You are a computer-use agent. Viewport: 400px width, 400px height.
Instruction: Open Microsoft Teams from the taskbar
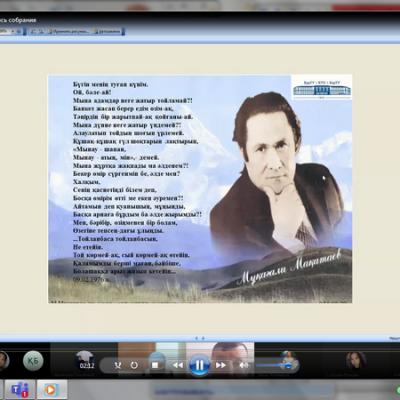pos(19,389)
